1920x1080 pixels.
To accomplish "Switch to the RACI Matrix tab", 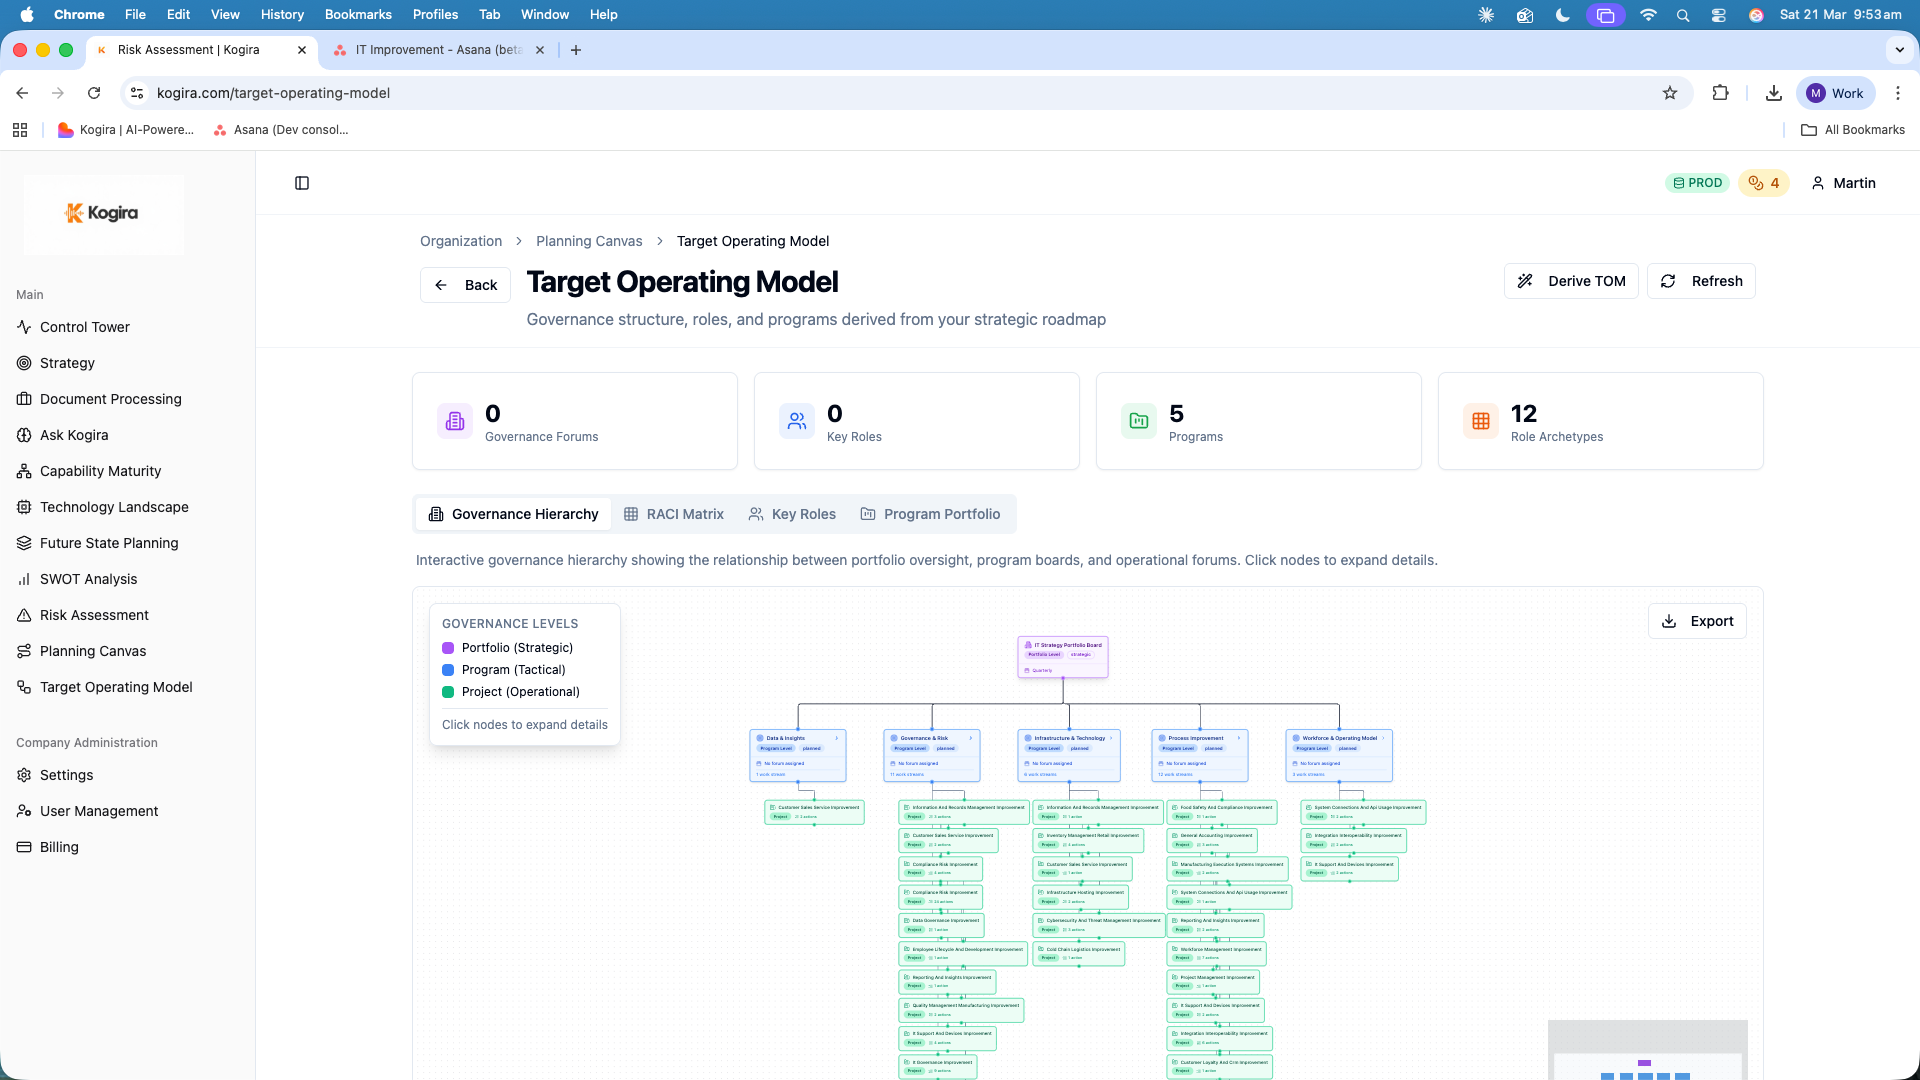I will point(674,513).
